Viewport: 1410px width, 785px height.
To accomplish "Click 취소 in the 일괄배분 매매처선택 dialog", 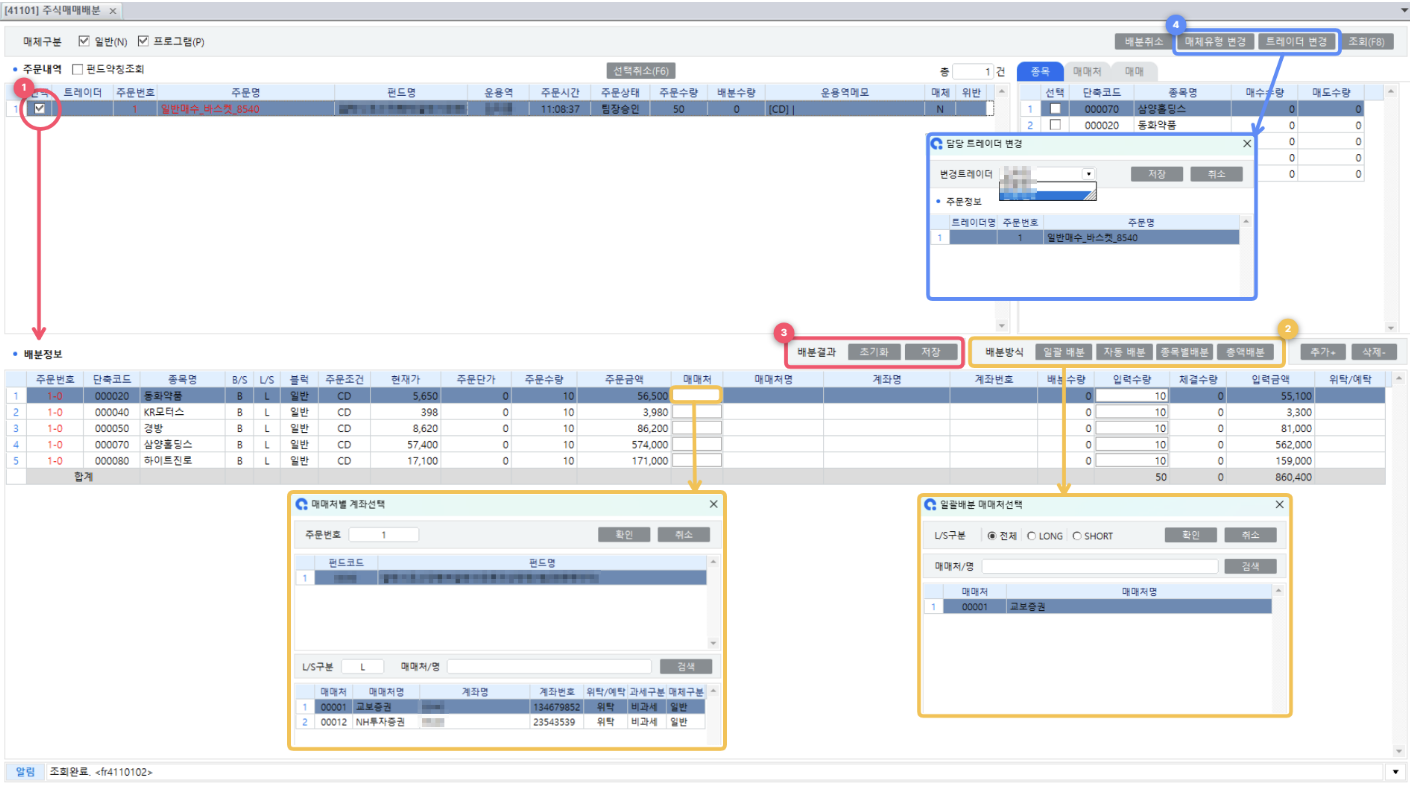I will [x=1250, y=535].
